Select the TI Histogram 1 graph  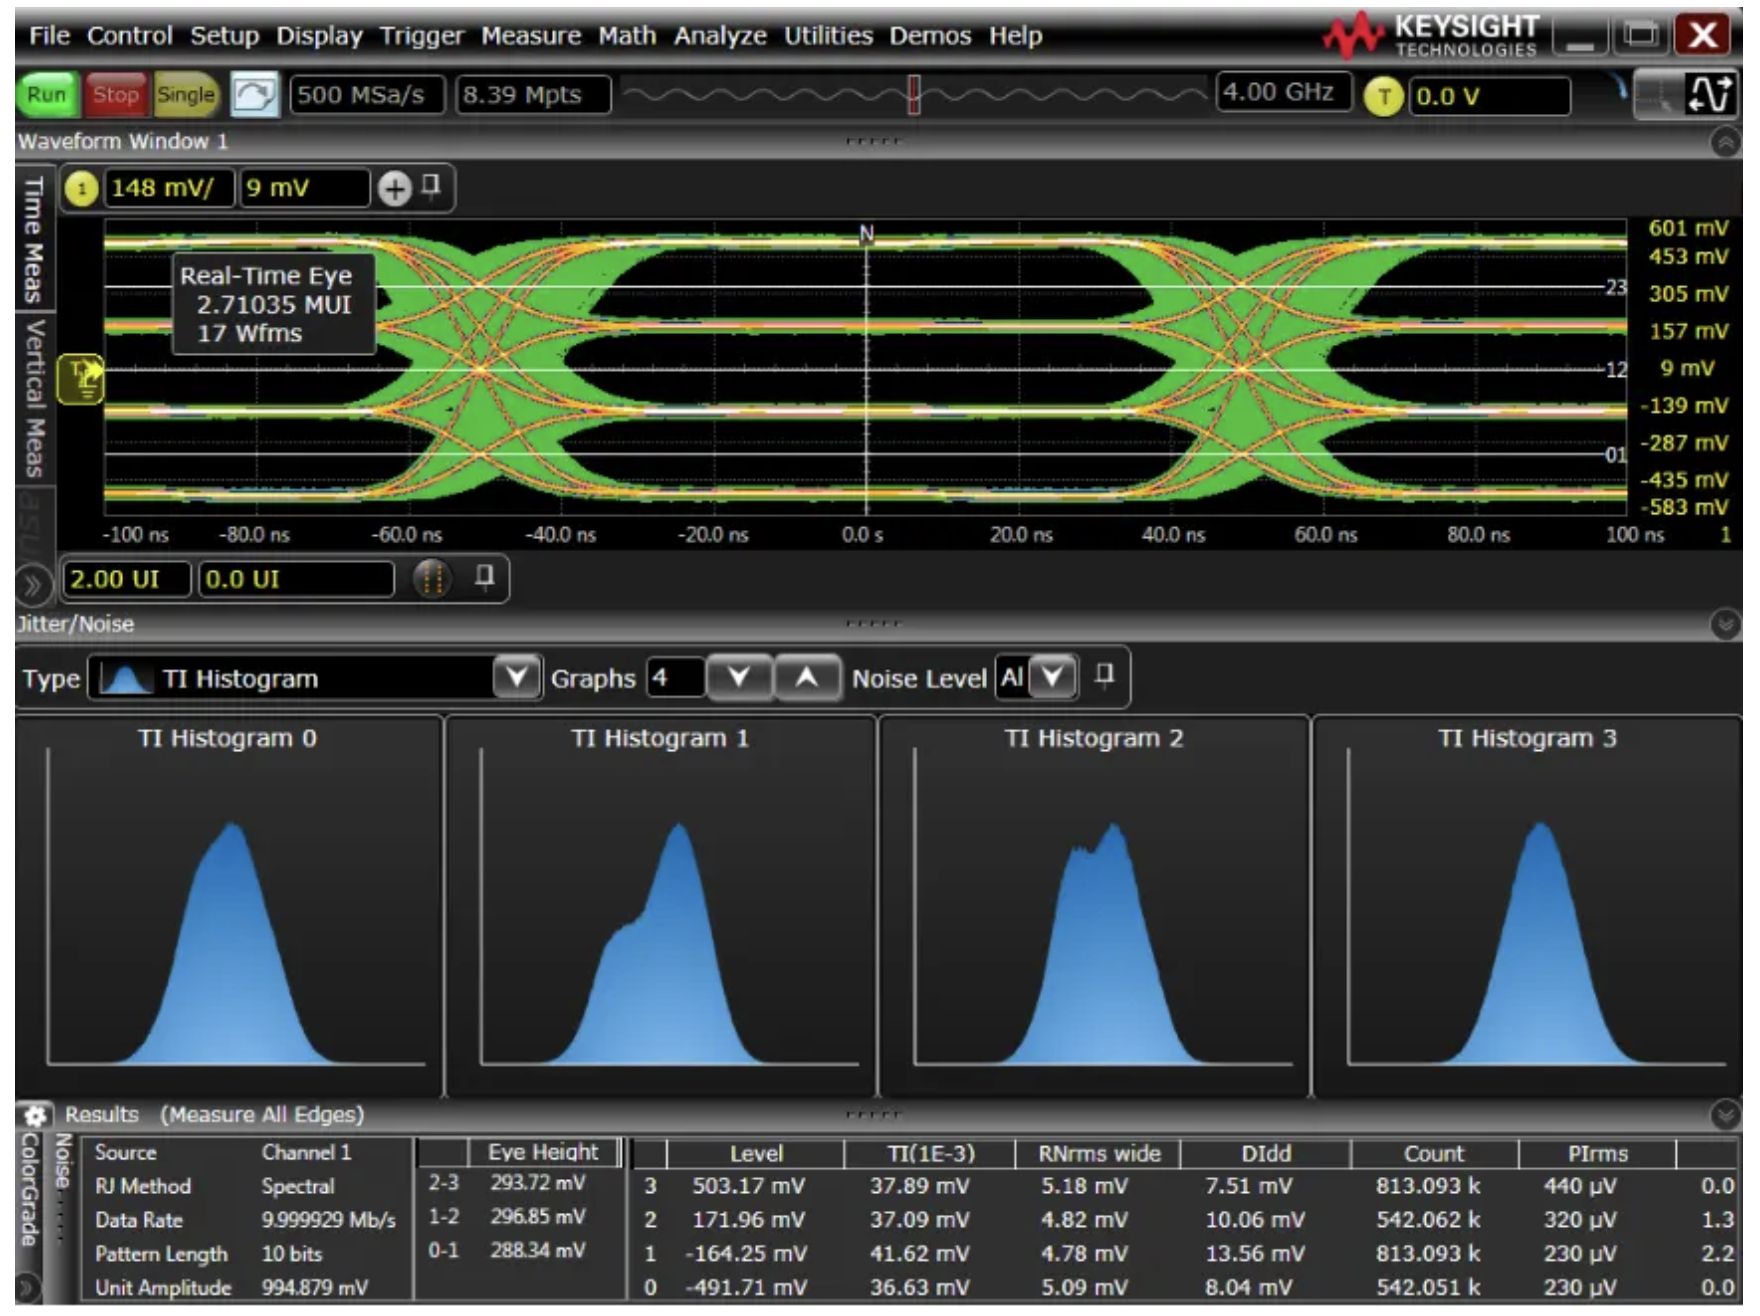coord(661,906)
